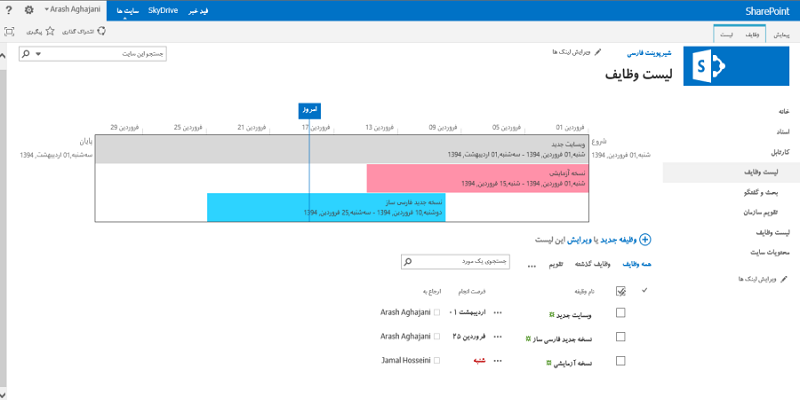Viewport: 800px width, 400px height.
Task: Open the SkyDrive top menu item
Action: [163, 11]
